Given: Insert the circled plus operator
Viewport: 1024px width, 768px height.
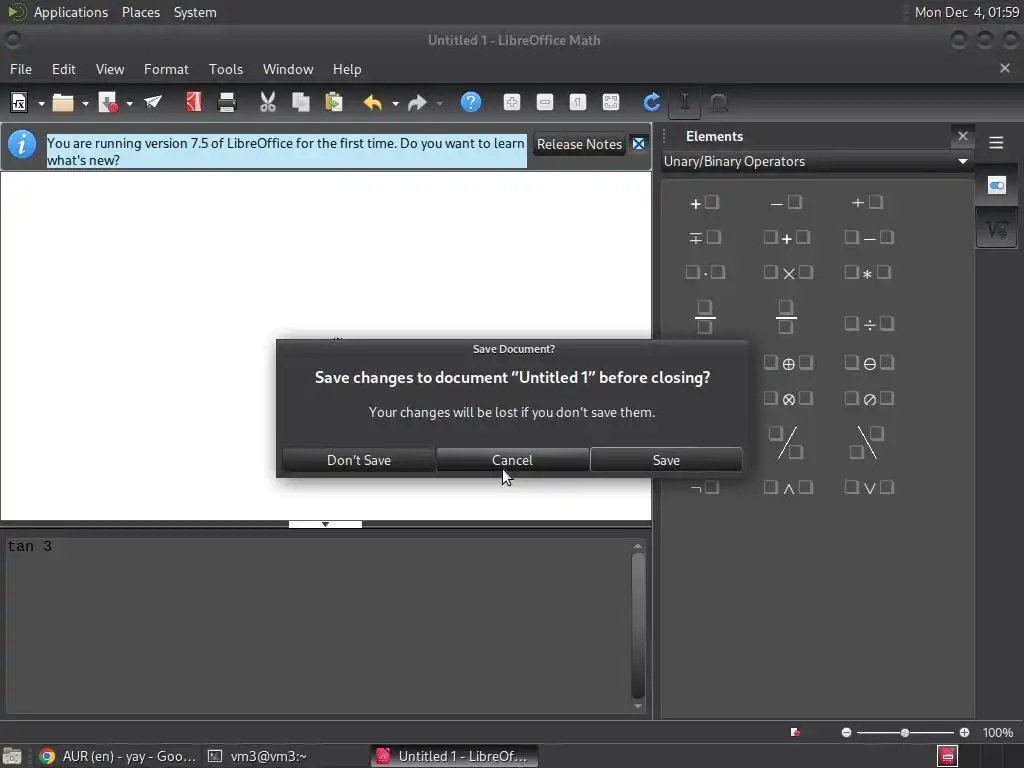Looking at the screenshot, I should click(788, 363).
